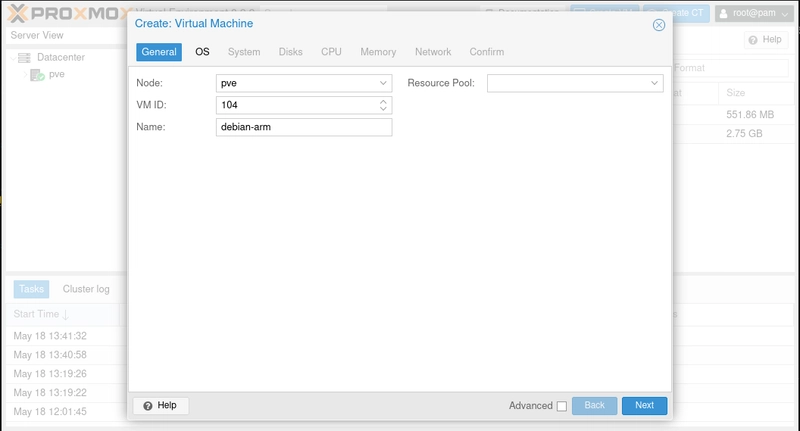Open the Resource Pool dropdown
Viewport: 800px width, 431px height.
(x=655, y=84)
